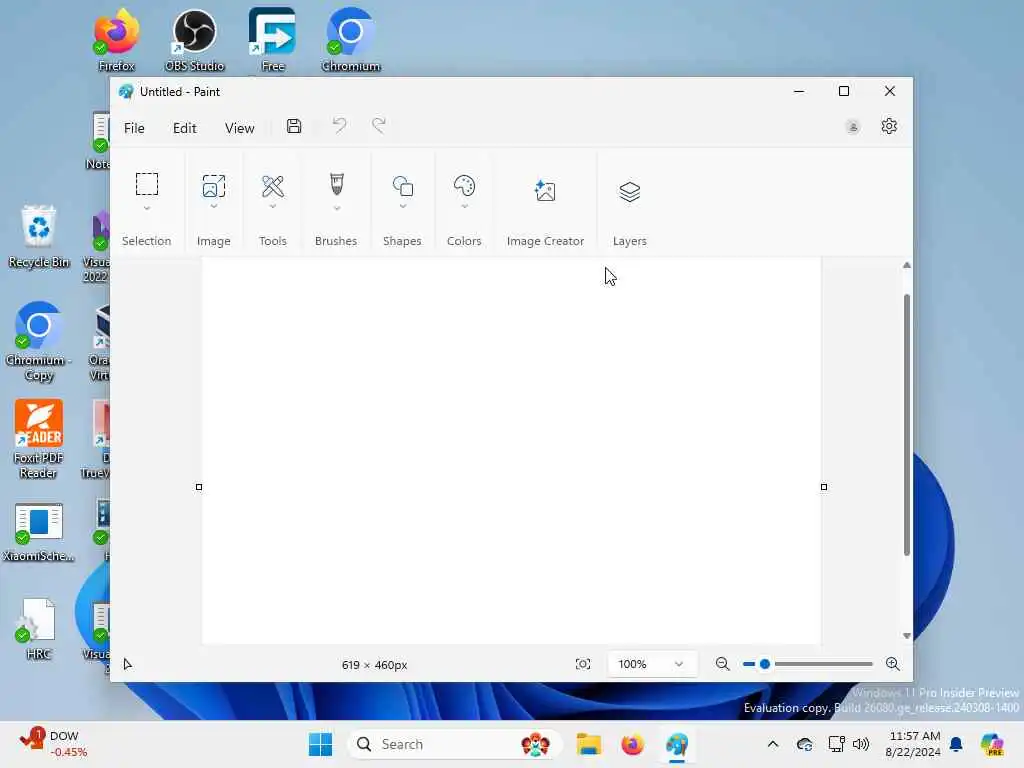Click the zoom in magnifier icon
Viewport: 1024px width, 768px height.
click(893, 664)
